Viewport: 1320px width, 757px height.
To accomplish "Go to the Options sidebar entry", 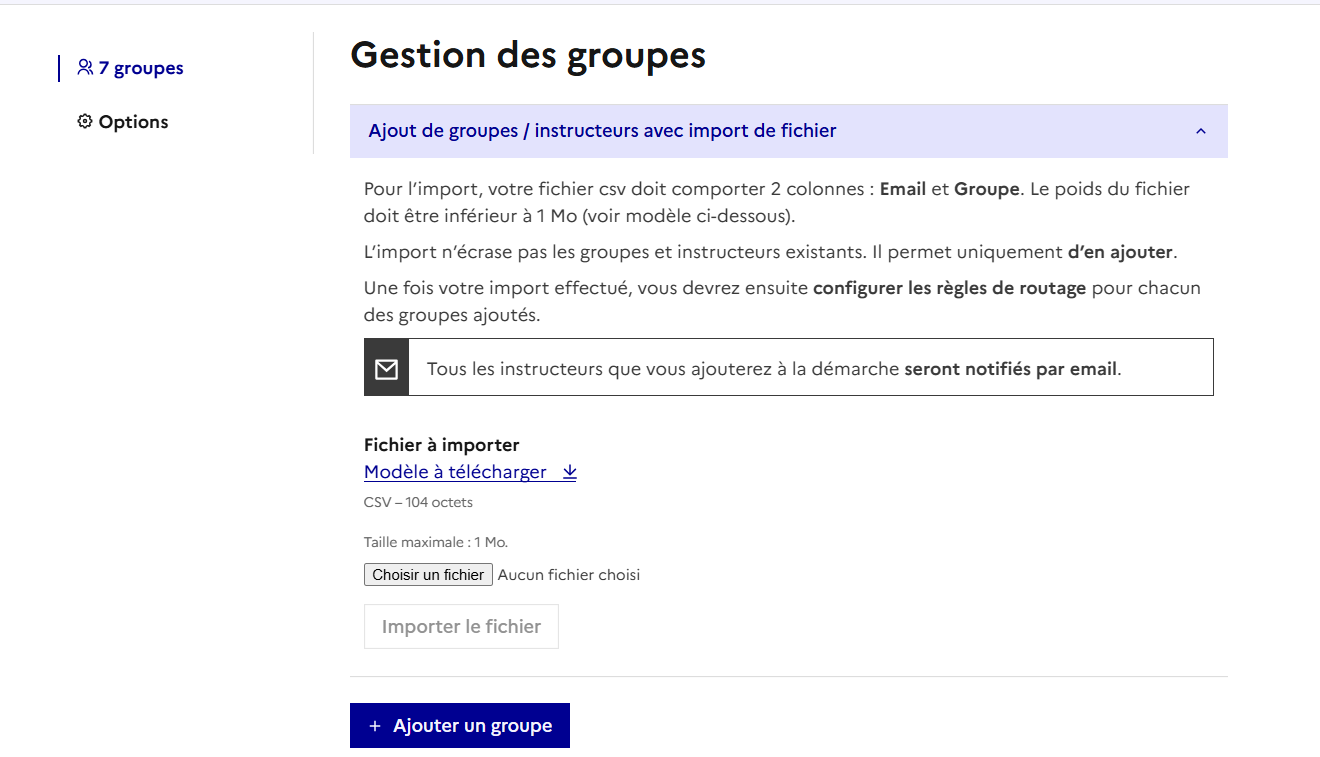I will [133, 122].
